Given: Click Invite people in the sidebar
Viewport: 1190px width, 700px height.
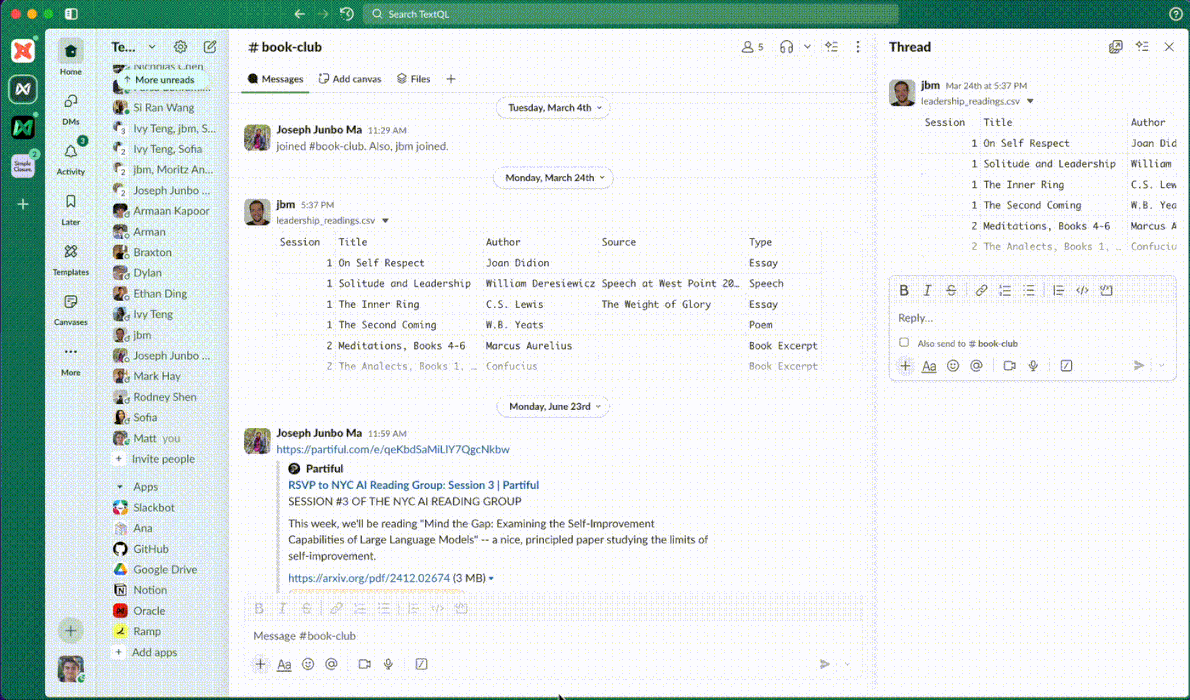Looking at the screenshot, I should click(162, 458).
